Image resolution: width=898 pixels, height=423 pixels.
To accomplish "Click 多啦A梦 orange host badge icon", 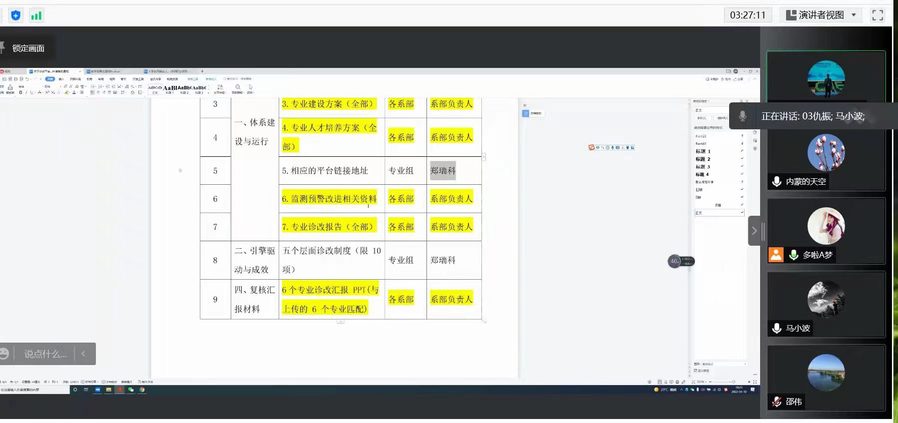I will (775, 255).
